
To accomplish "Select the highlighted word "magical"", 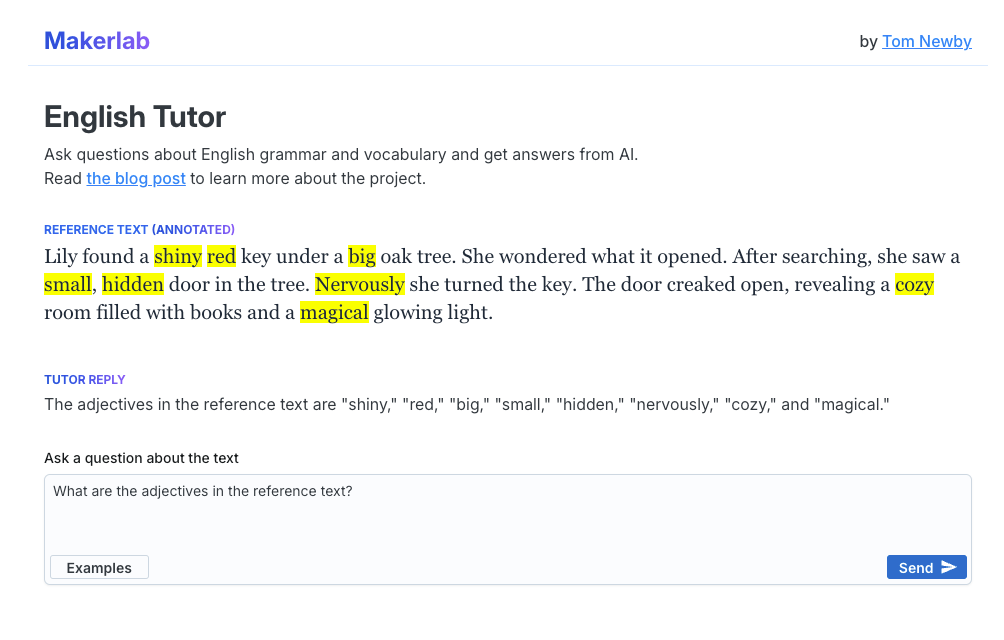I will click(x=334, y=313).
